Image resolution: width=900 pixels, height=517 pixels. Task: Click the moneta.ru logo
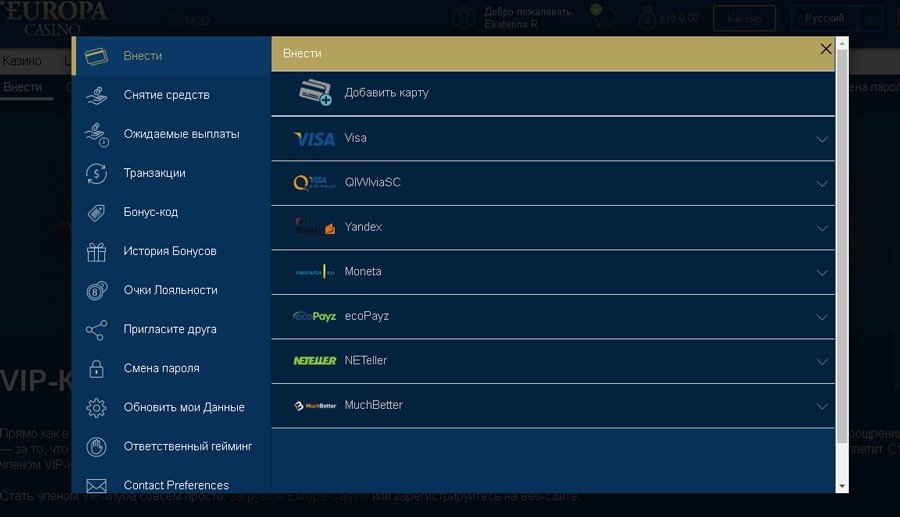coord(315,272)
